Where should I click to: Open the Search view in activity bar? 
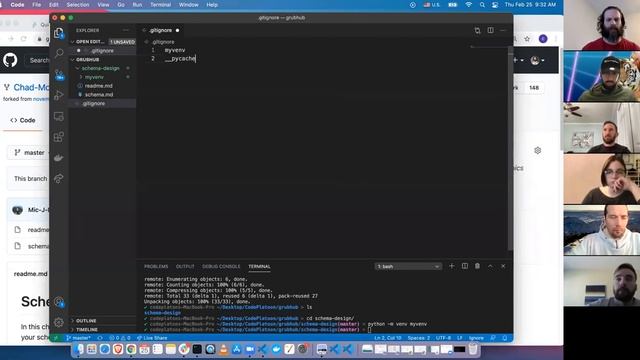point(59,53)
